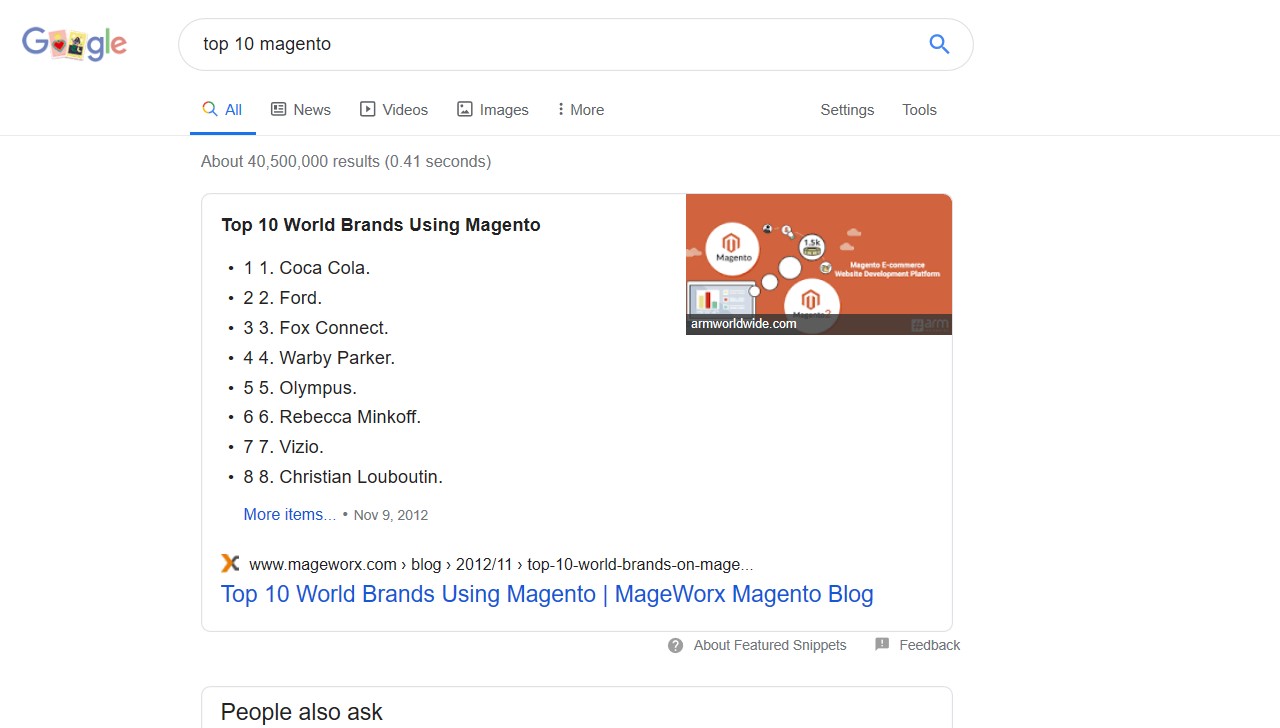Screen dimensions: 1280x728
Task: Open the Settings menu
Action: pyautogui.click(x=847, y=110)
